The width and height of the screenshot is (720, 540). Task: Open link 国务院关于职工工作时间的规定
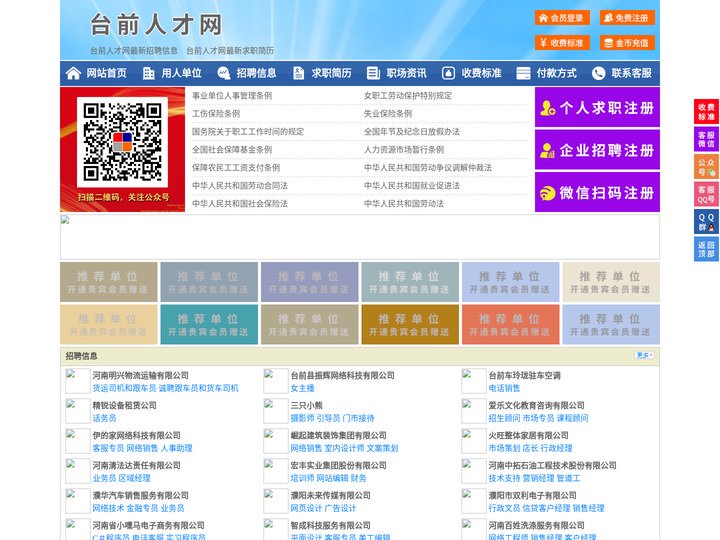click(x=248, y=131)
